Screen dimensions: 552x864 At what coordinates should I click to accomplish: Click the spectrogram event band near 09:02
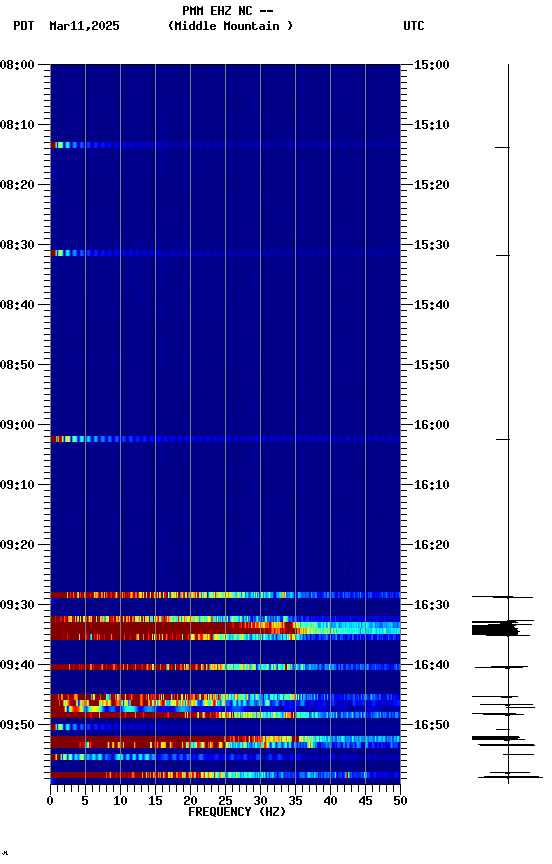coord(225,440)
